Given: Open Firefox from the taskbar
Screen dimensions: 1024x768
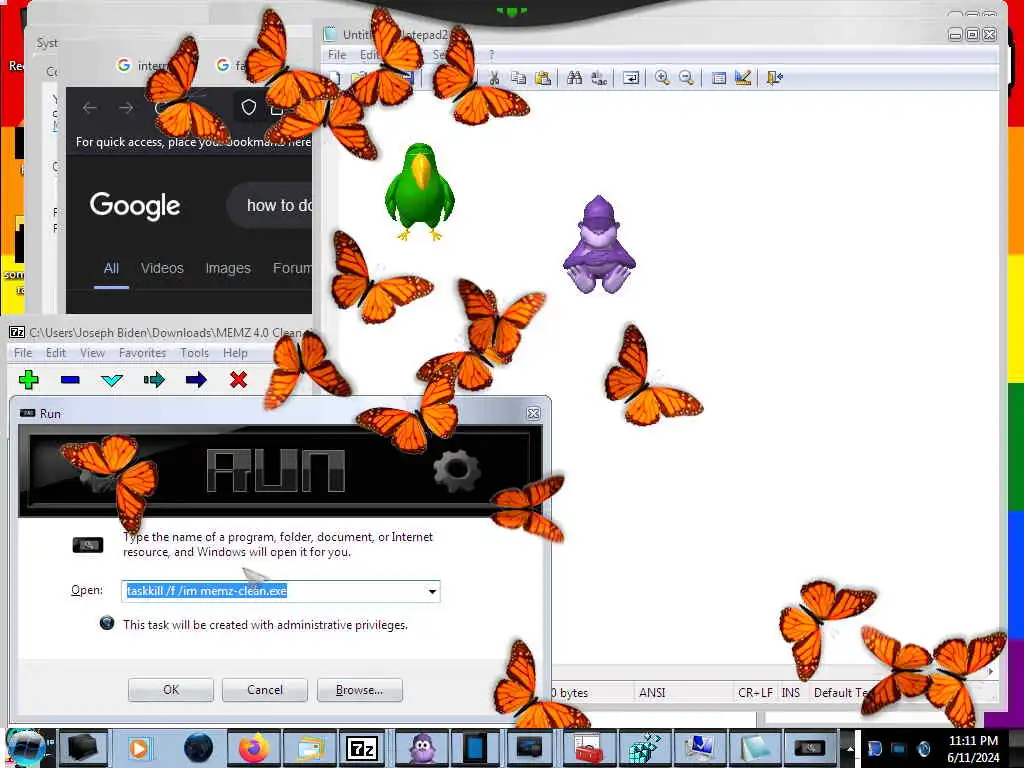Looking at the screenshot, I should pyautogui.click(x=253, y=748).
